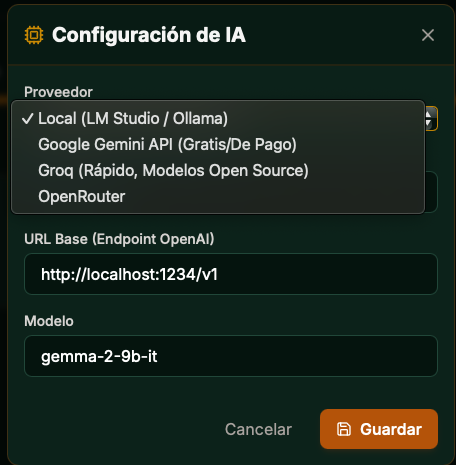Click the floppy disk icon in Guardar

[x=344, y=429]
